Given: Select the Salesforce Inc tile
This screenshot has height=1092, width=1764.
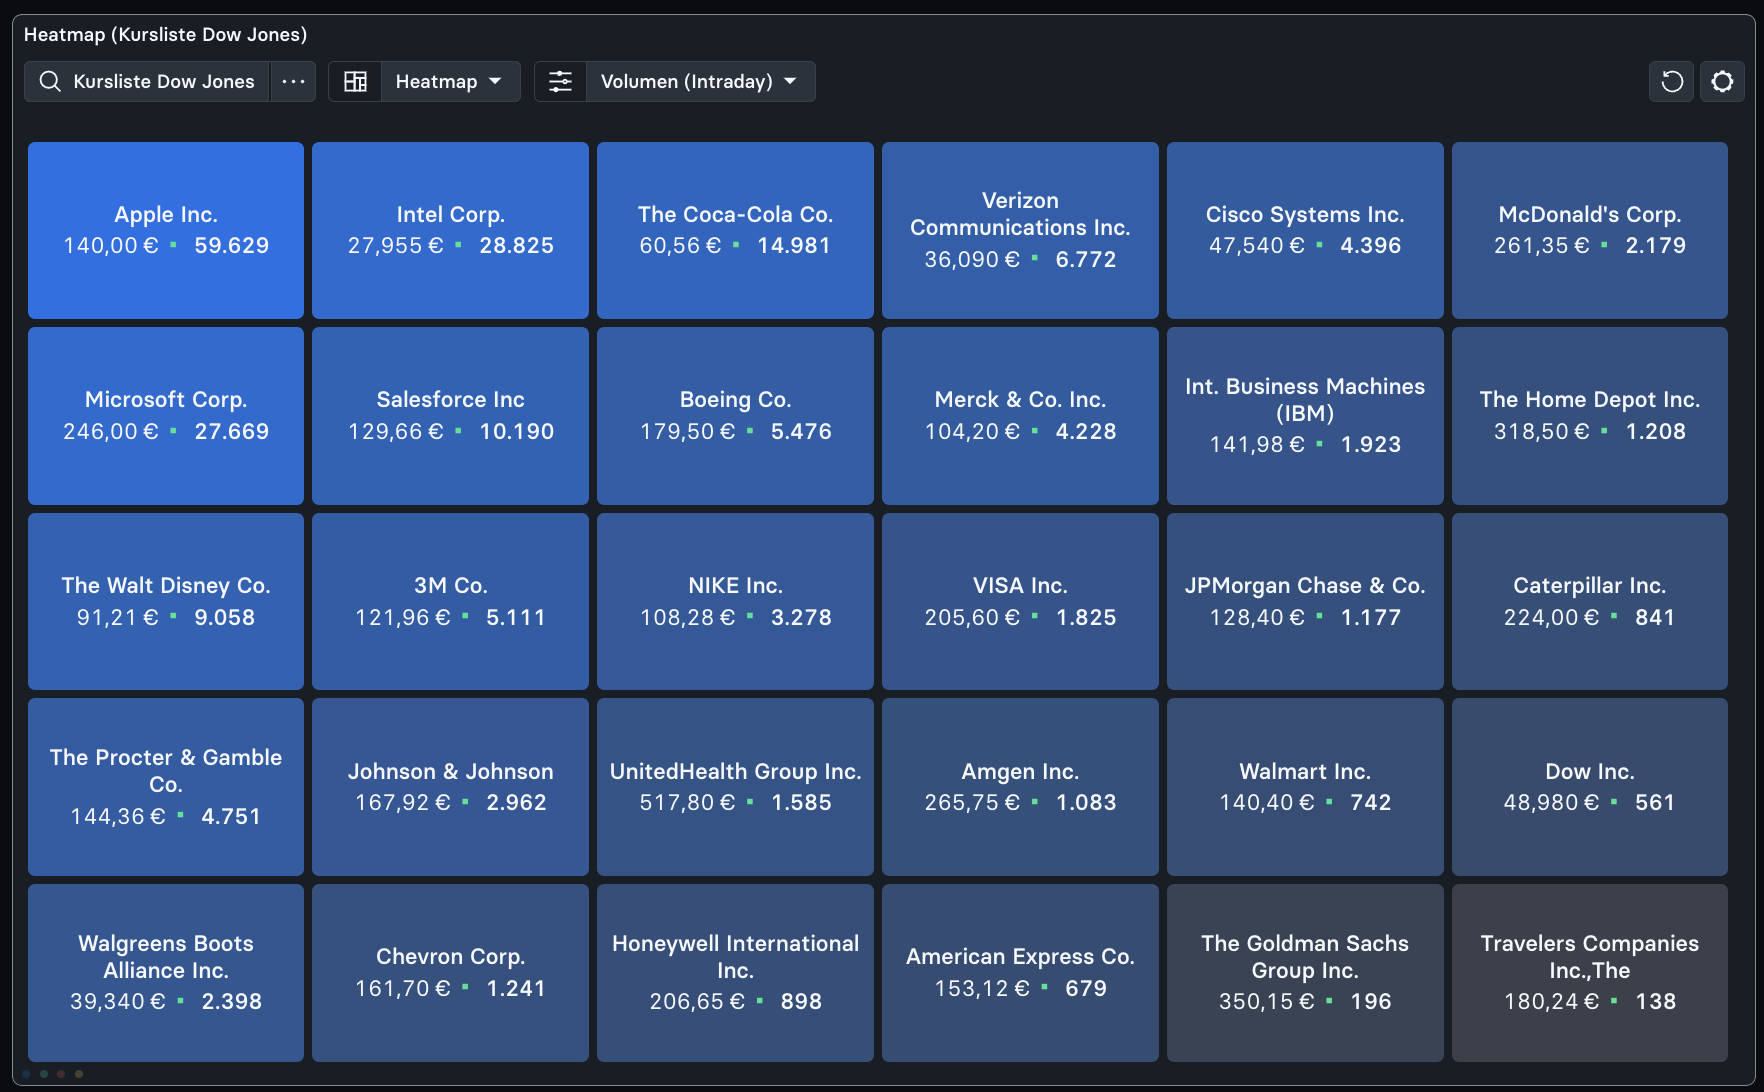Looking at the screenshot, I should [450, 416].
